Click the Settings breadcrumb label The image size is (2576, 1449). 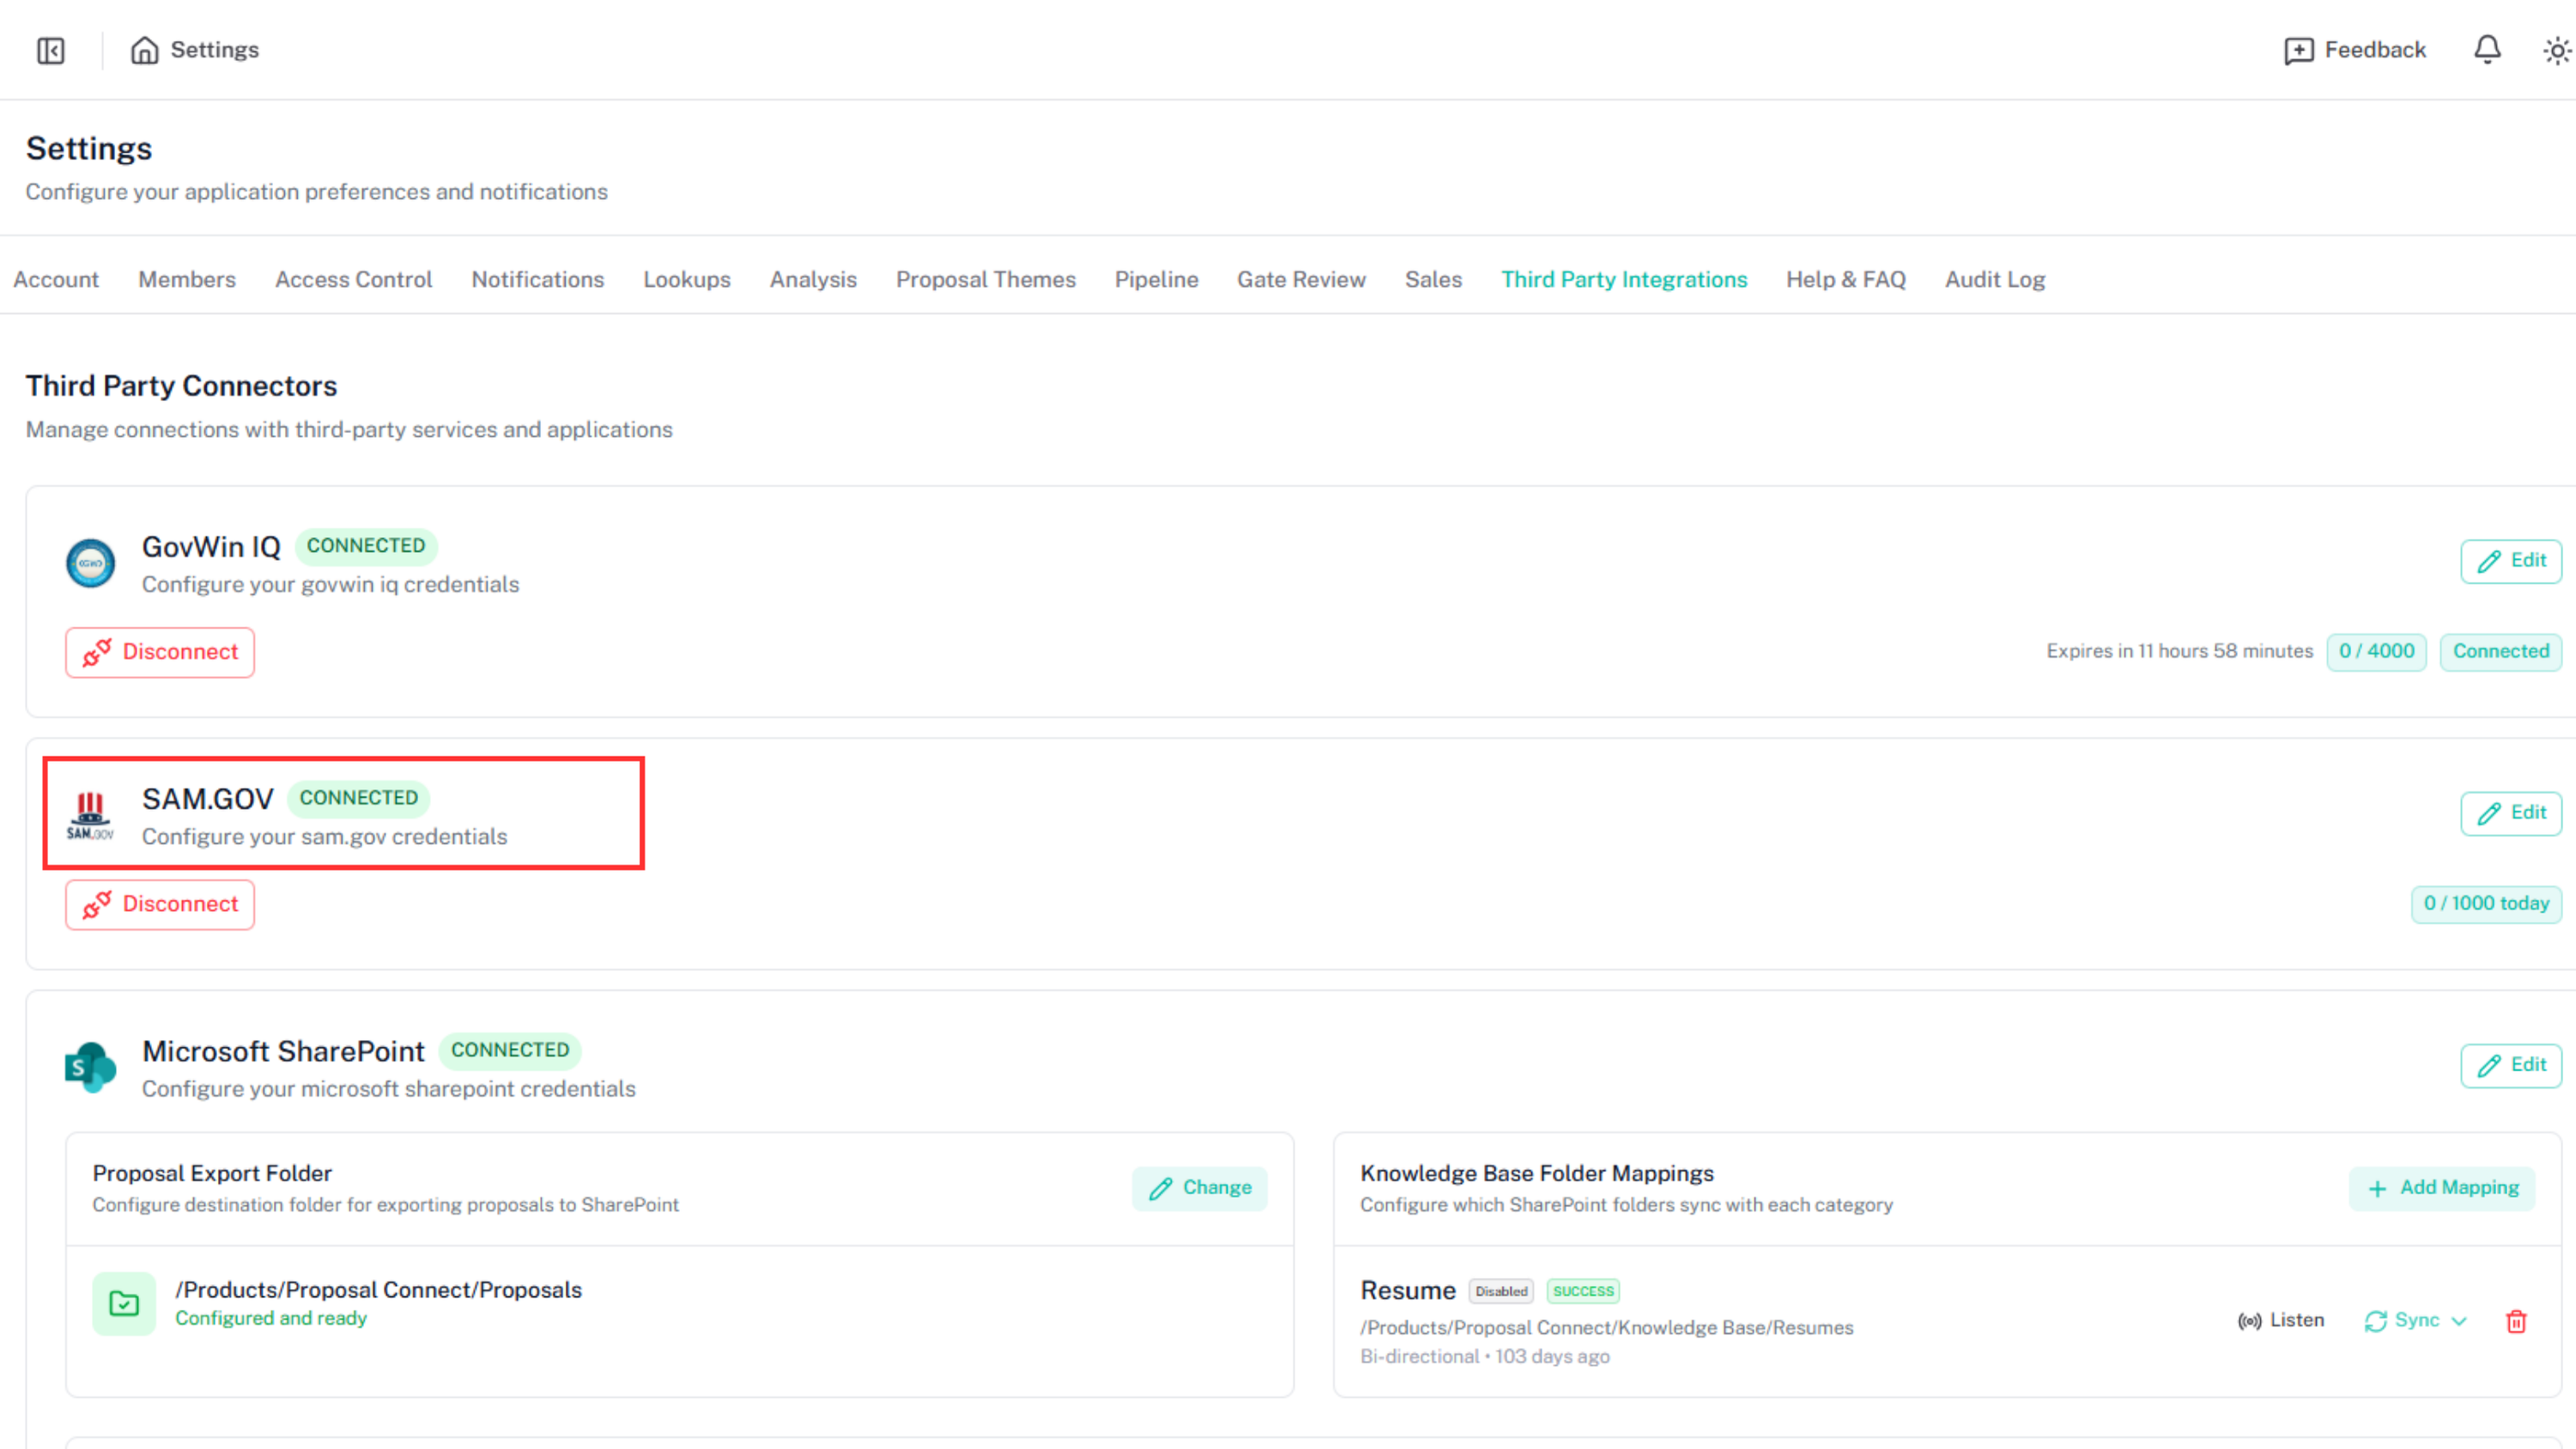(215, 50)
